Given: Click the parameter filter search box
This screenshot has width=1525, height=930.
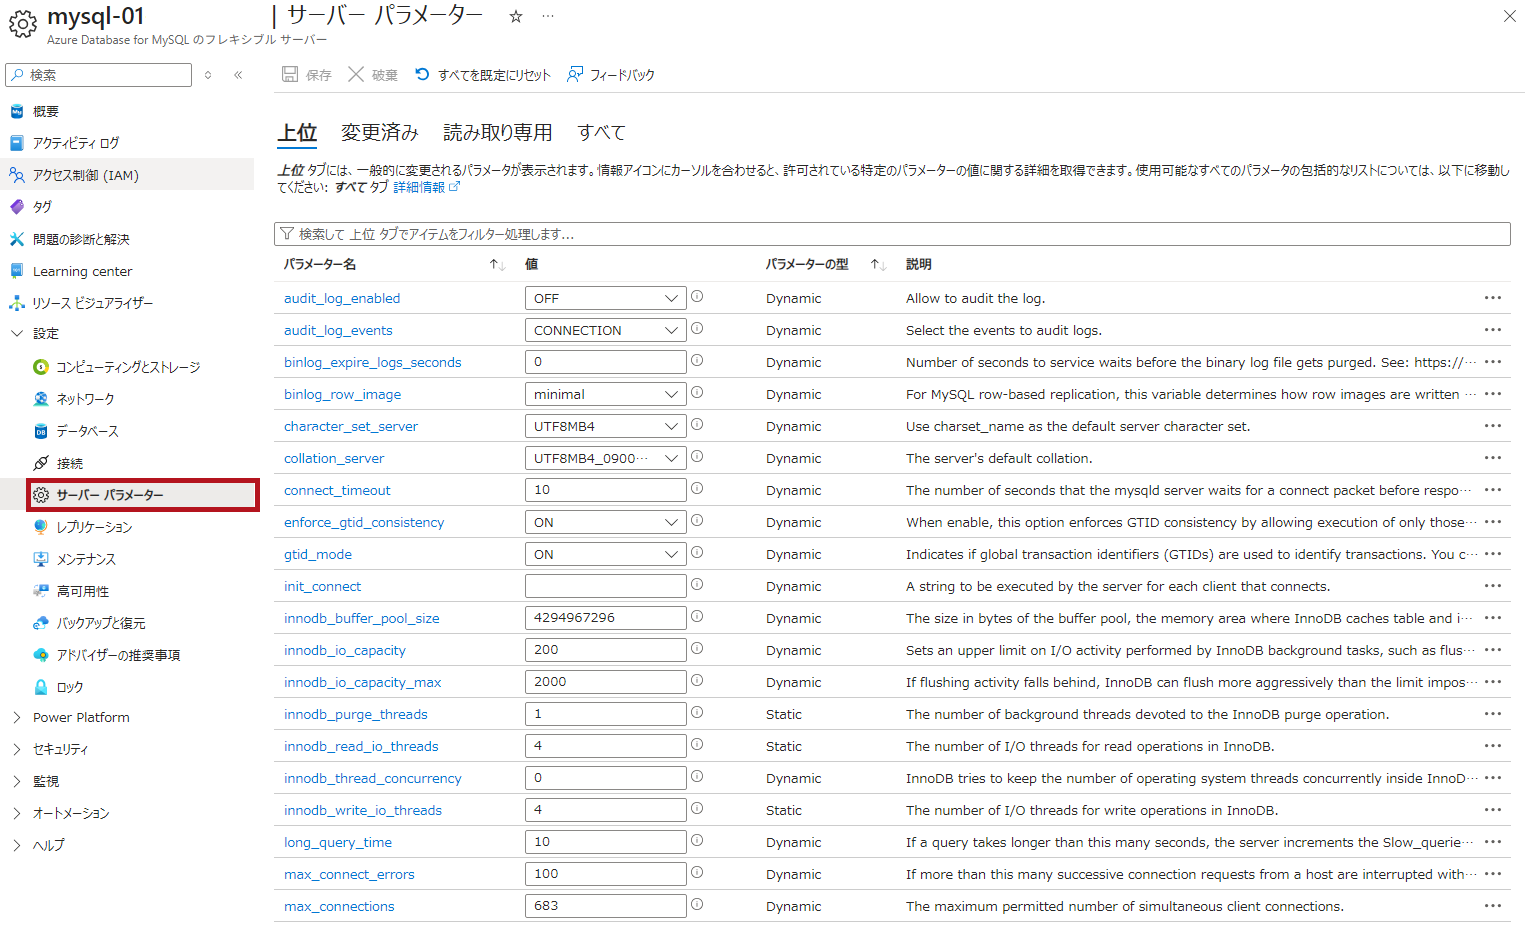Looking at the screenshot, I should [892, 234].
